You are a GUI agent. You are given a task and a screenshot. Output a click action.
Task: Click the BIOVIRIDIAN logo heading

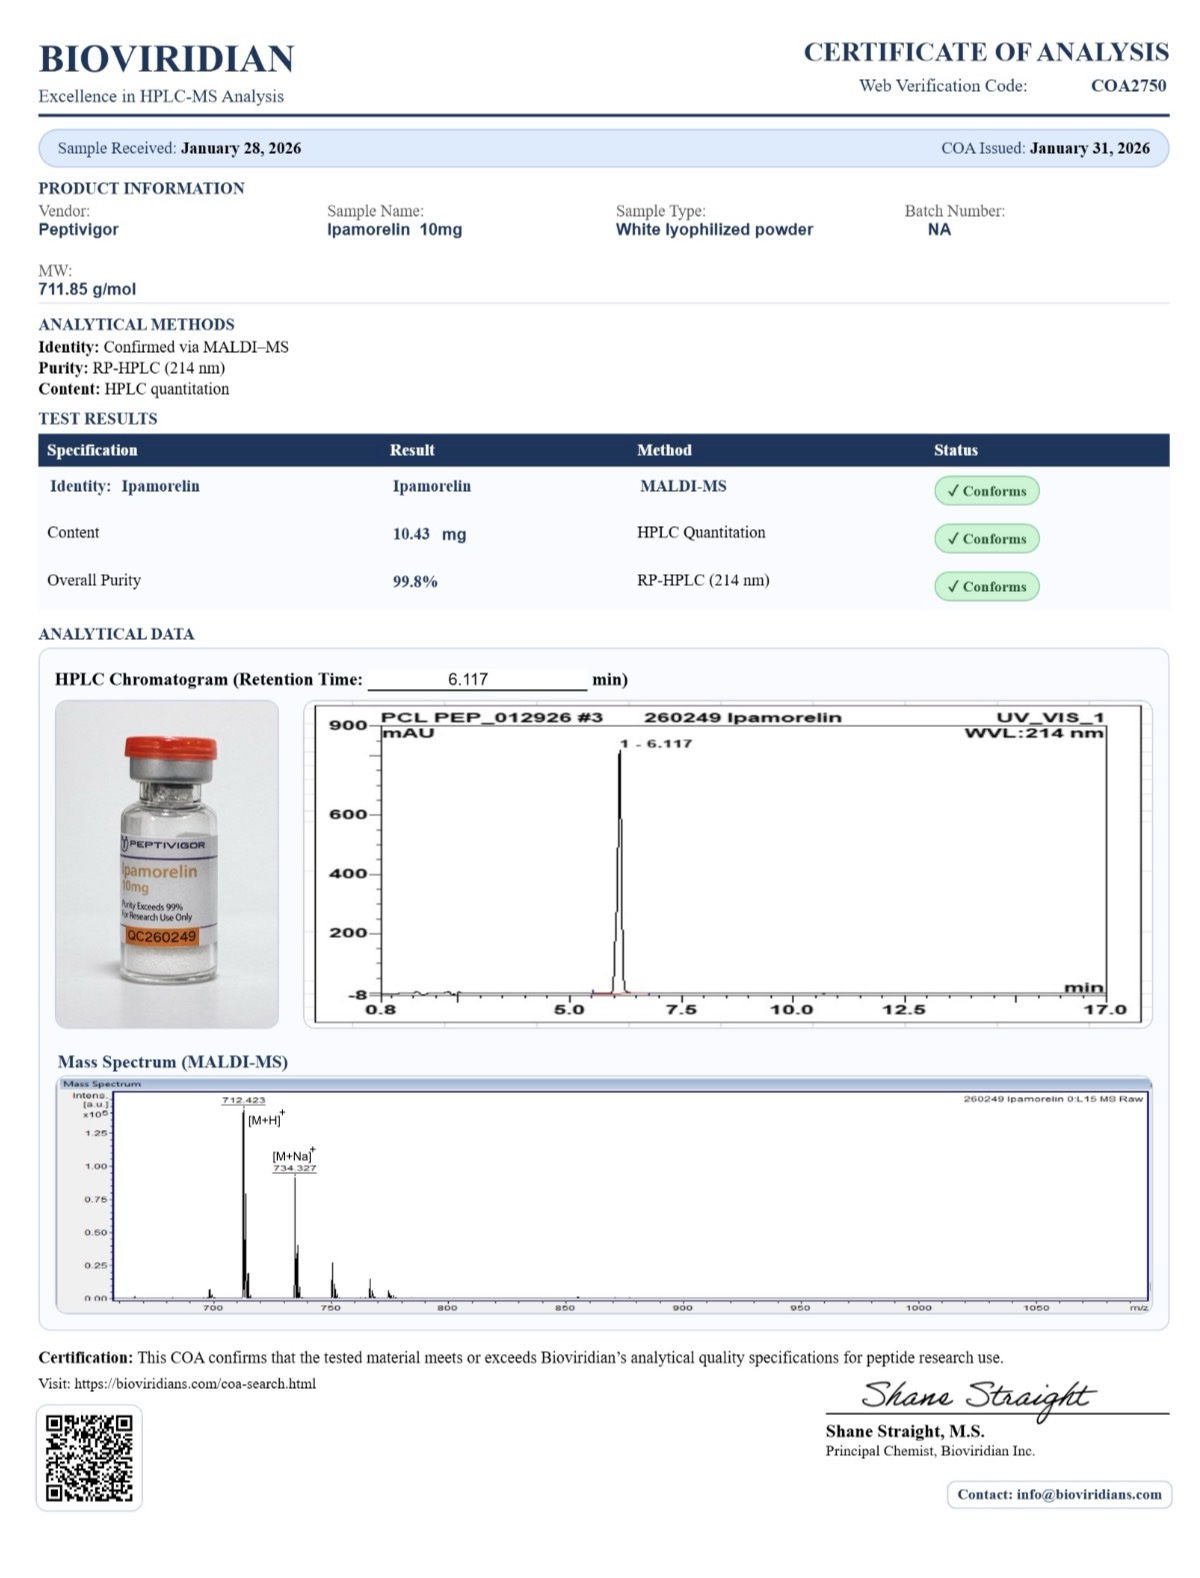click(x=166, y=59)
